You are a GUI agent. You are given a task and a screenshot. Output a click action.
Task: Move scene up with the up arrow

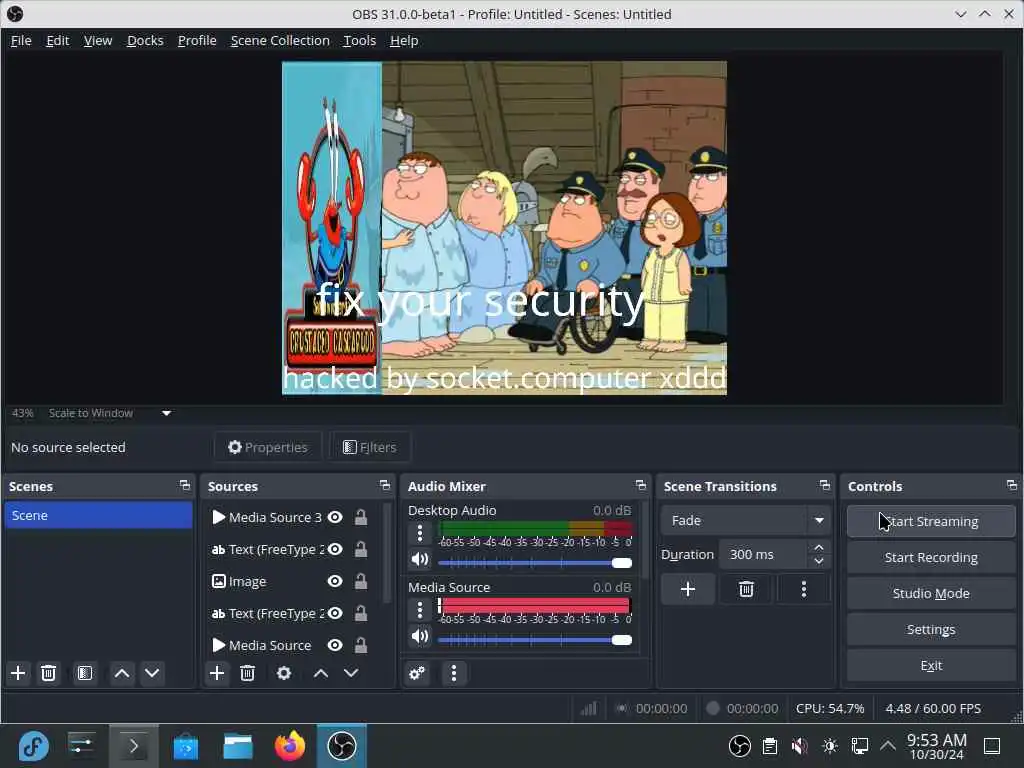pyautogui.click(x=121, y=673)
